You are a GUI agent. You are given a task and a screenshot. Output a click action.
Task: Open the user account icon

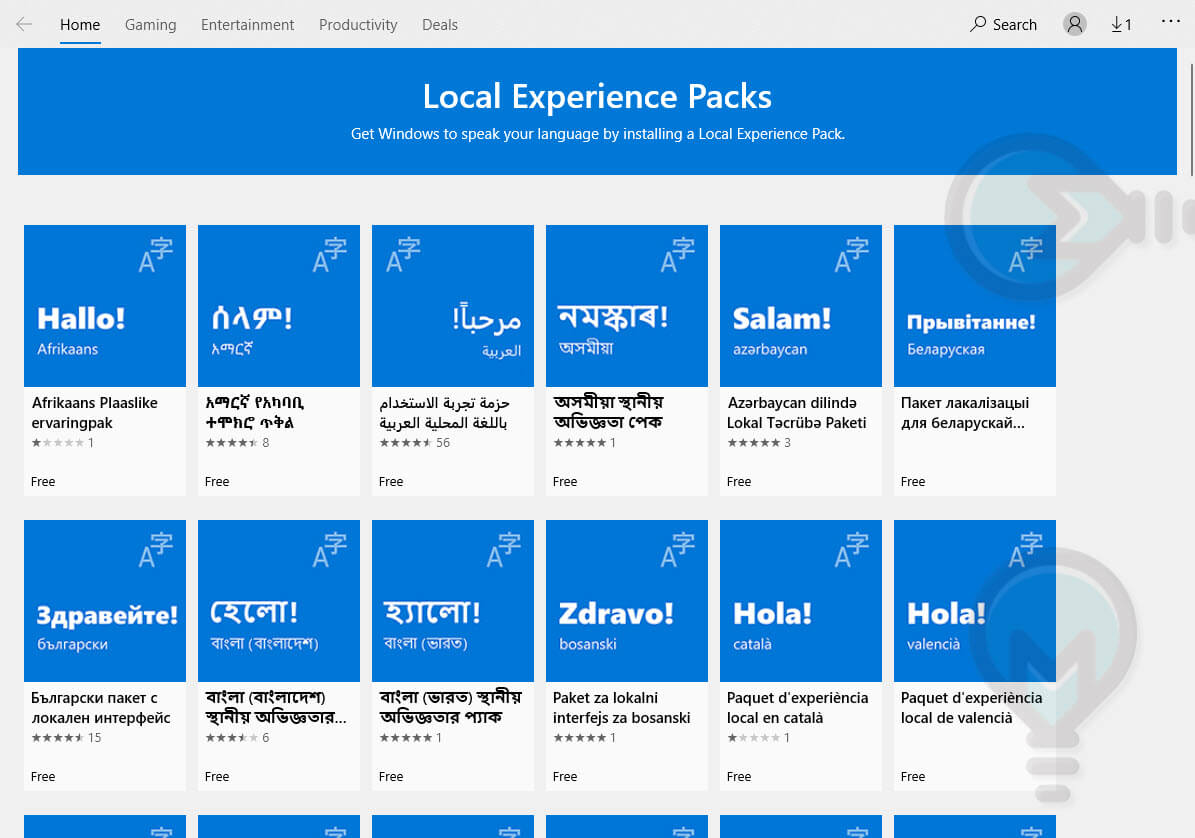pyautogui.click(x=1075, y=24)
